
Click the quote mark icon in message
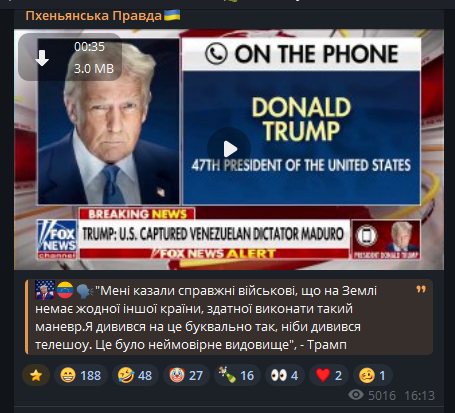click(421, 289)
